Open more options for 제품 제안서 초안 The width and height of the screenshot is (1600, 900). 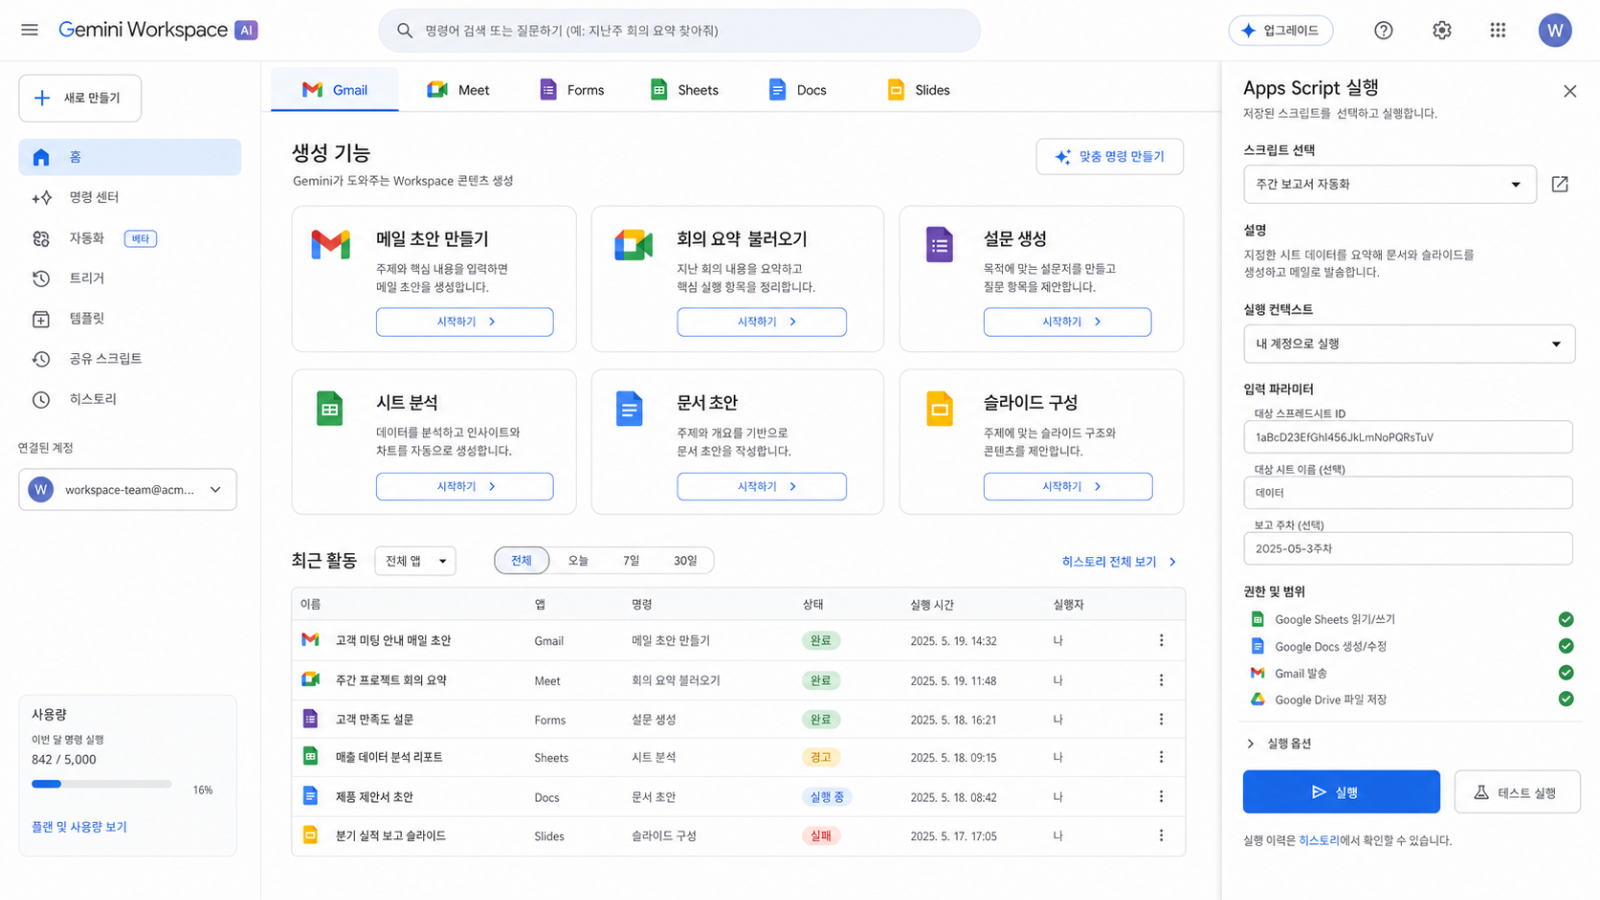pos(1161,797)
